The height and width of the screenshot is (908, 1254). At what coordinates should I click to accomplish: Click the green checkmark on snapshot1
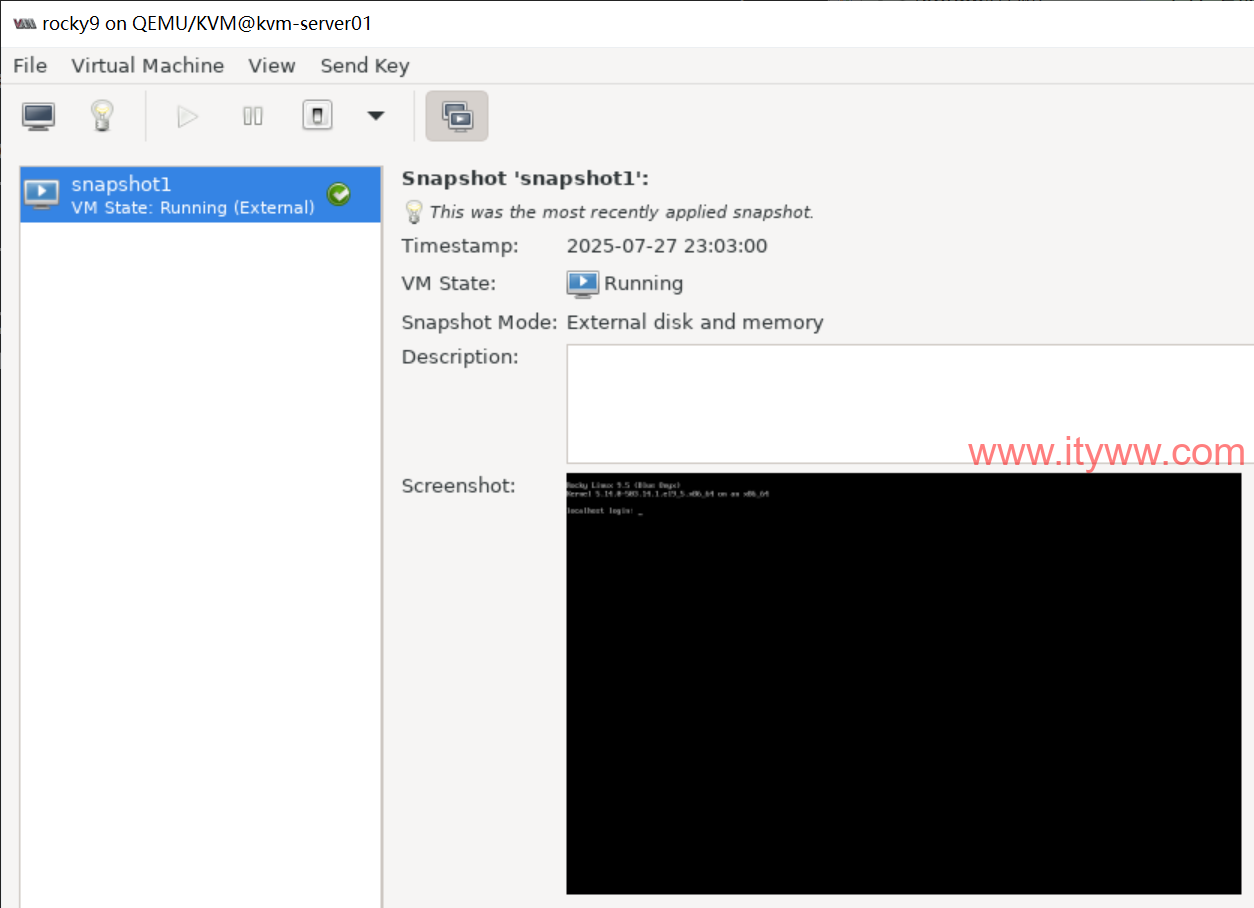(339, 194)
